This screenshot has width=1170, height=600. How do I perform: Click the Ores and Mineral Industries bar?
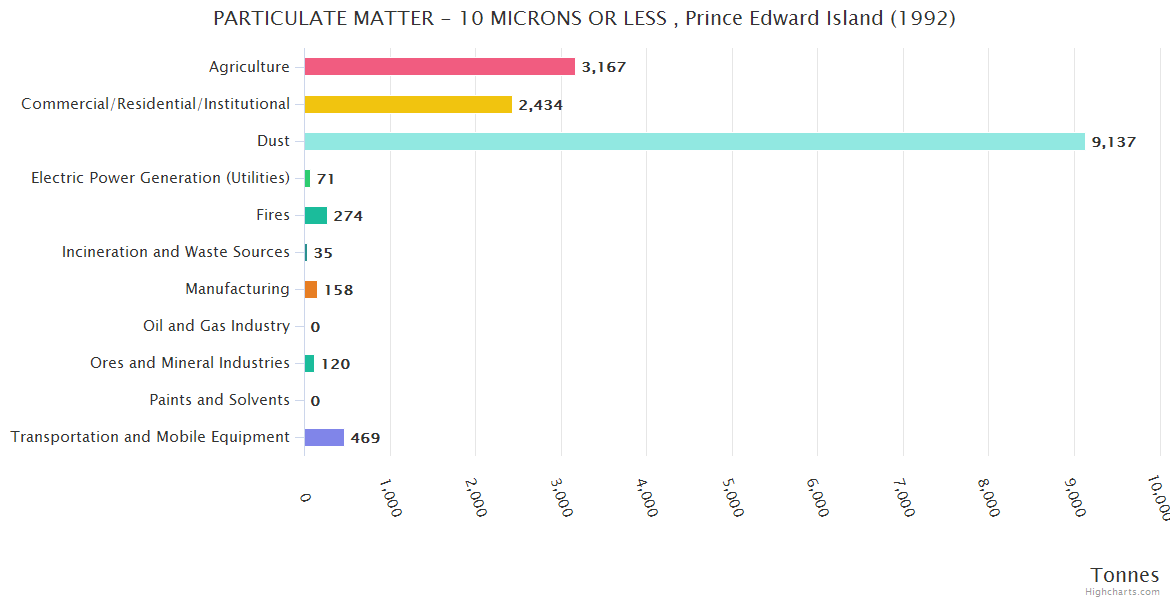(309, 363)
